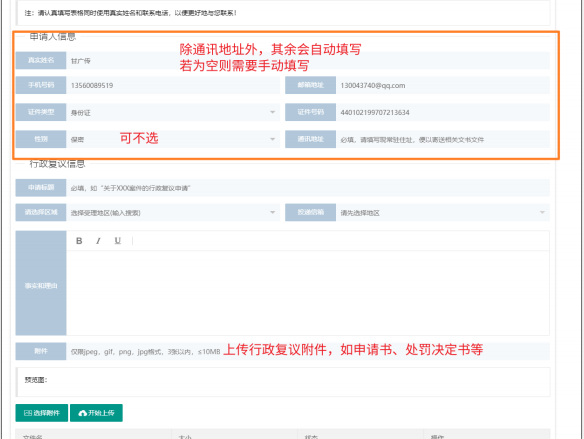584x439 pixels.
Task: Click the email field 130043740@qq.com
Action: click(x=443, y=85)
